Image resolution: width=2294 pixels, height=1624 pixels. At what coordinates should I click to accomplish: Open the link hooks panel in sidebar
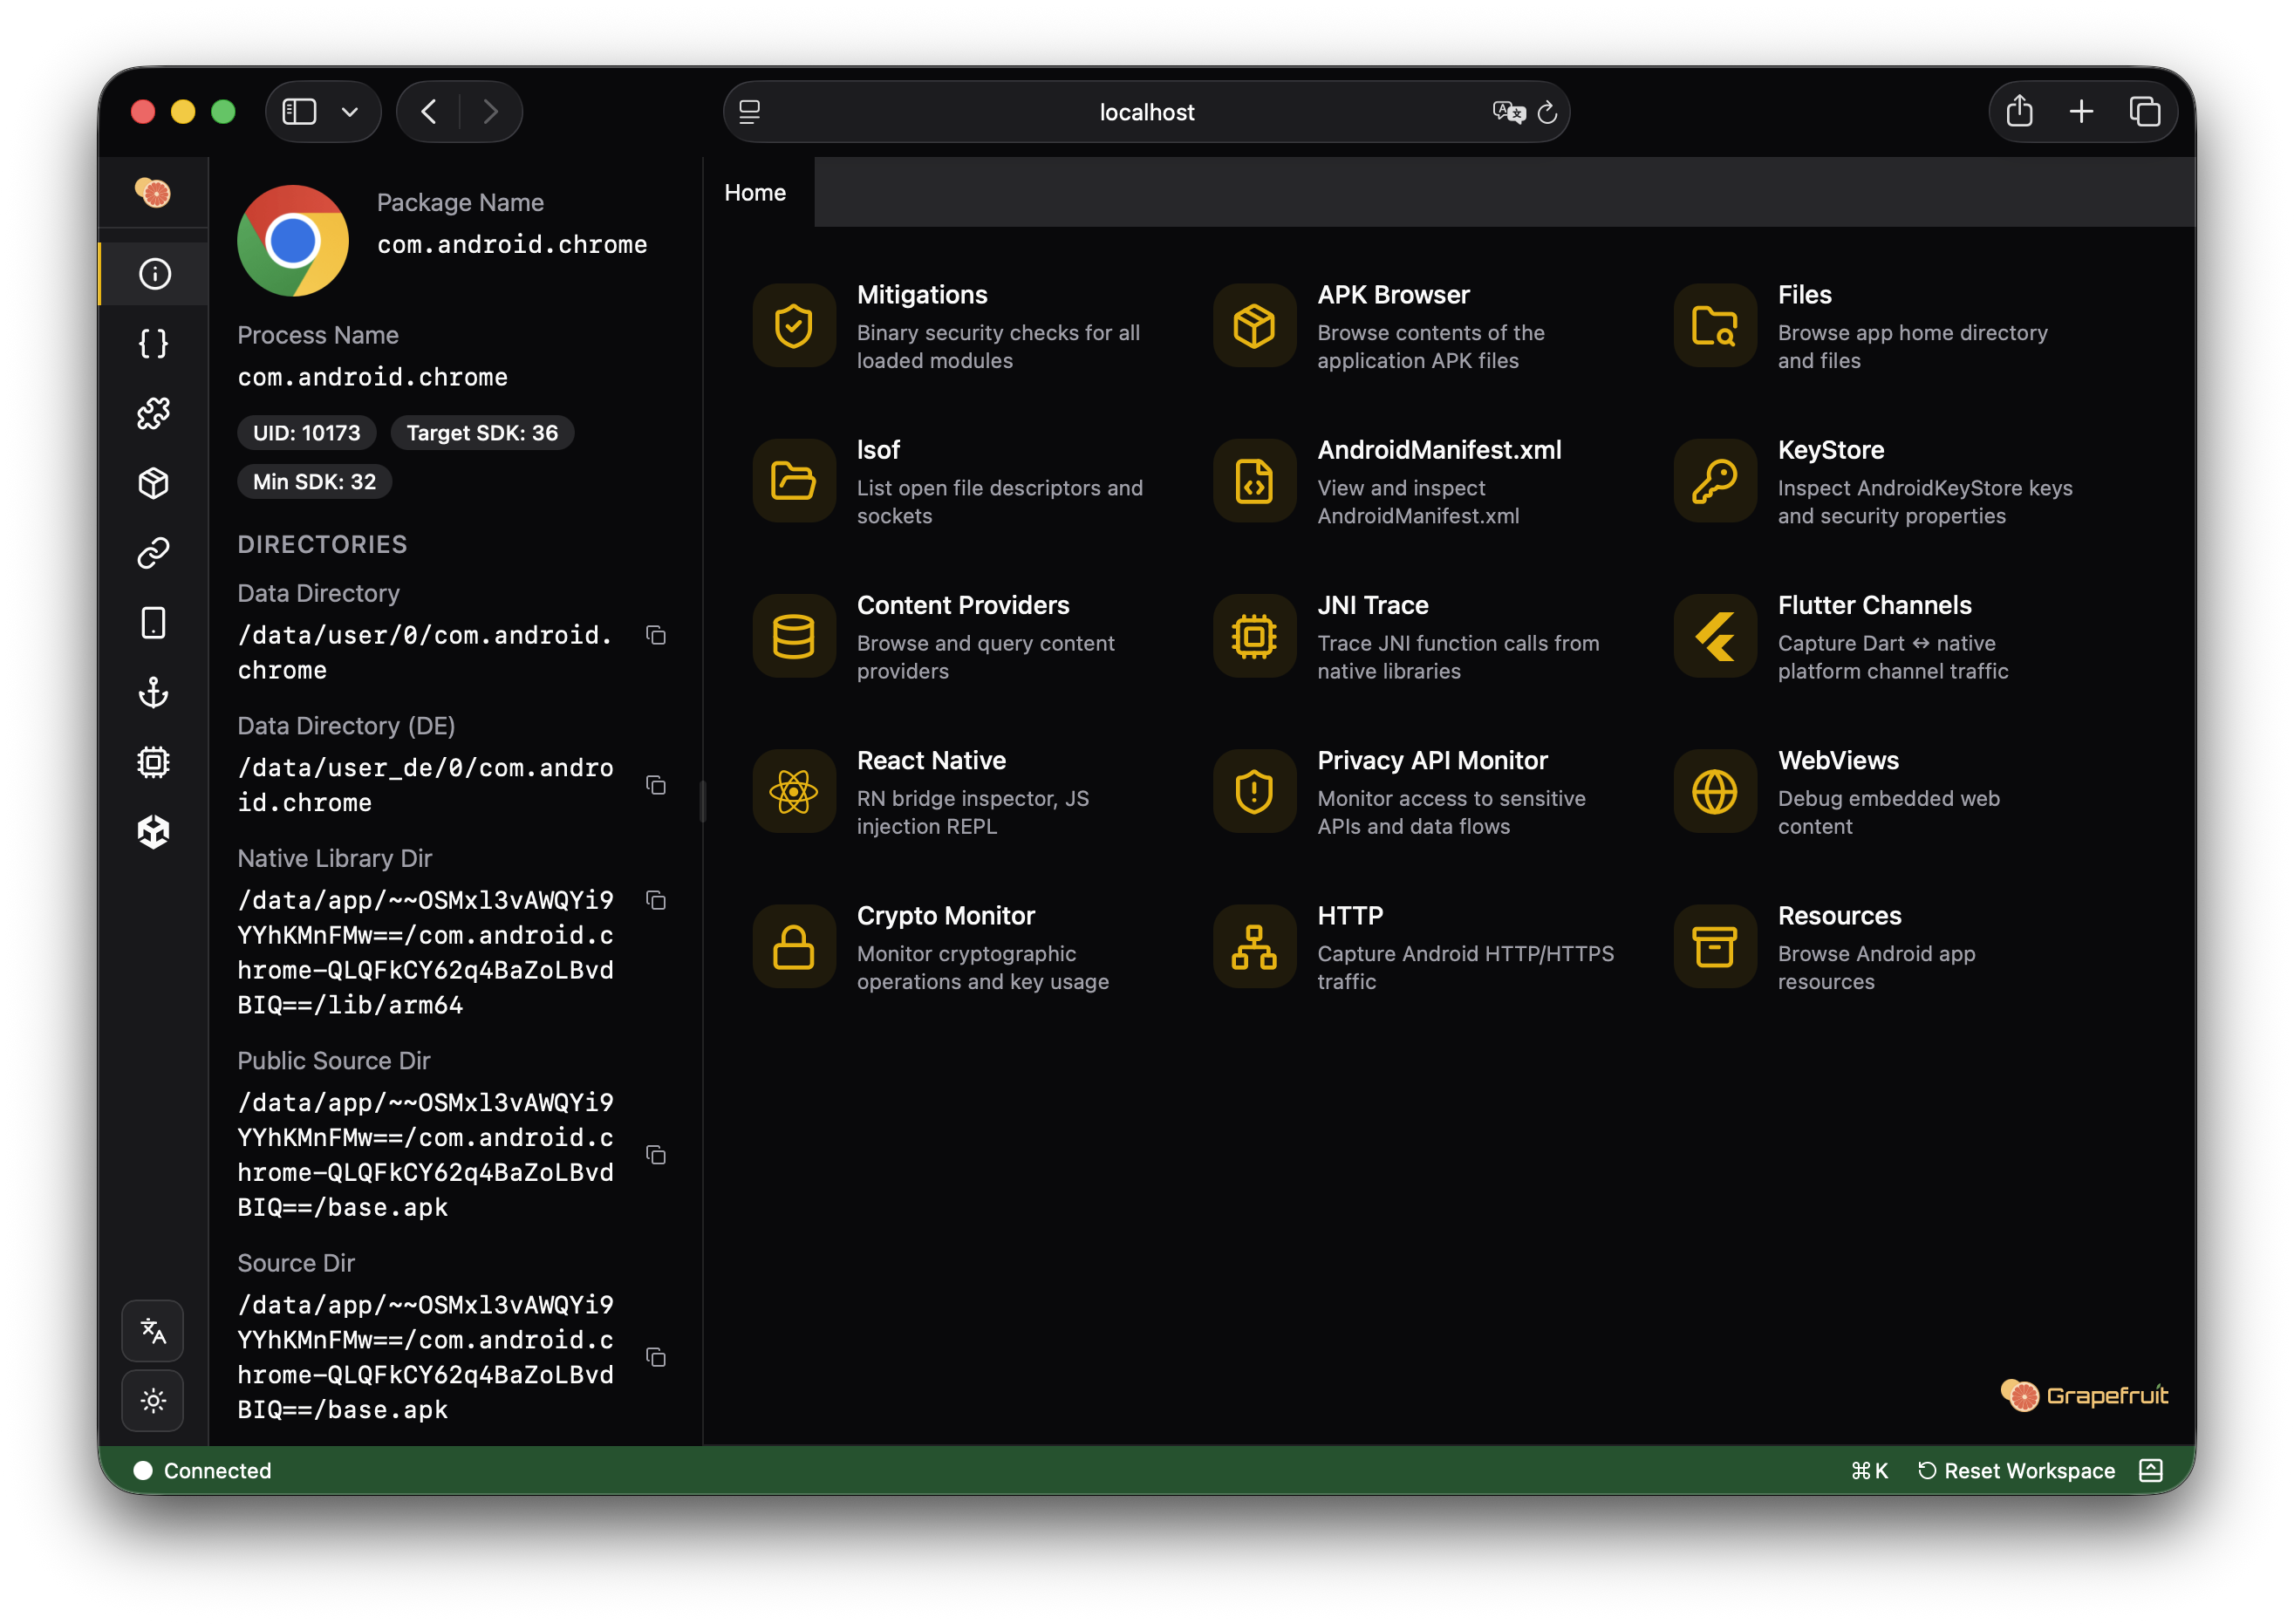coord(152,553)
